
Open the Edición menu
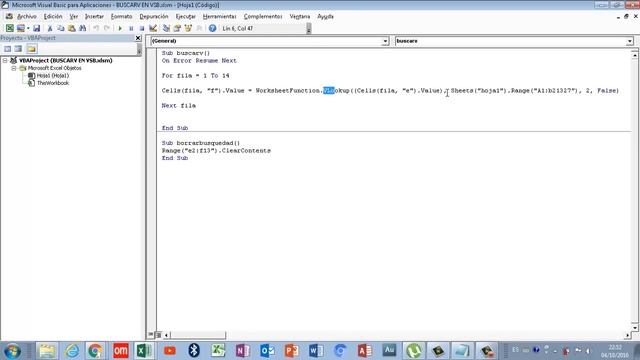tap(53, 16)
